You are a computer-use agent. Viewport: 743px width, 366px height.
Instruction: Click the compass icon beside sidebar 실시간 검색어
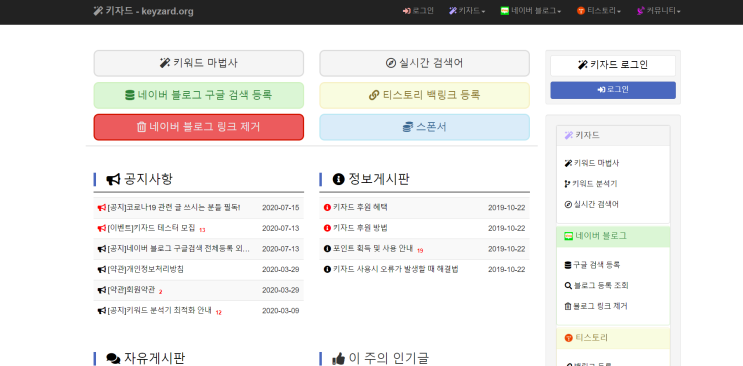click(x=568, y=204)
